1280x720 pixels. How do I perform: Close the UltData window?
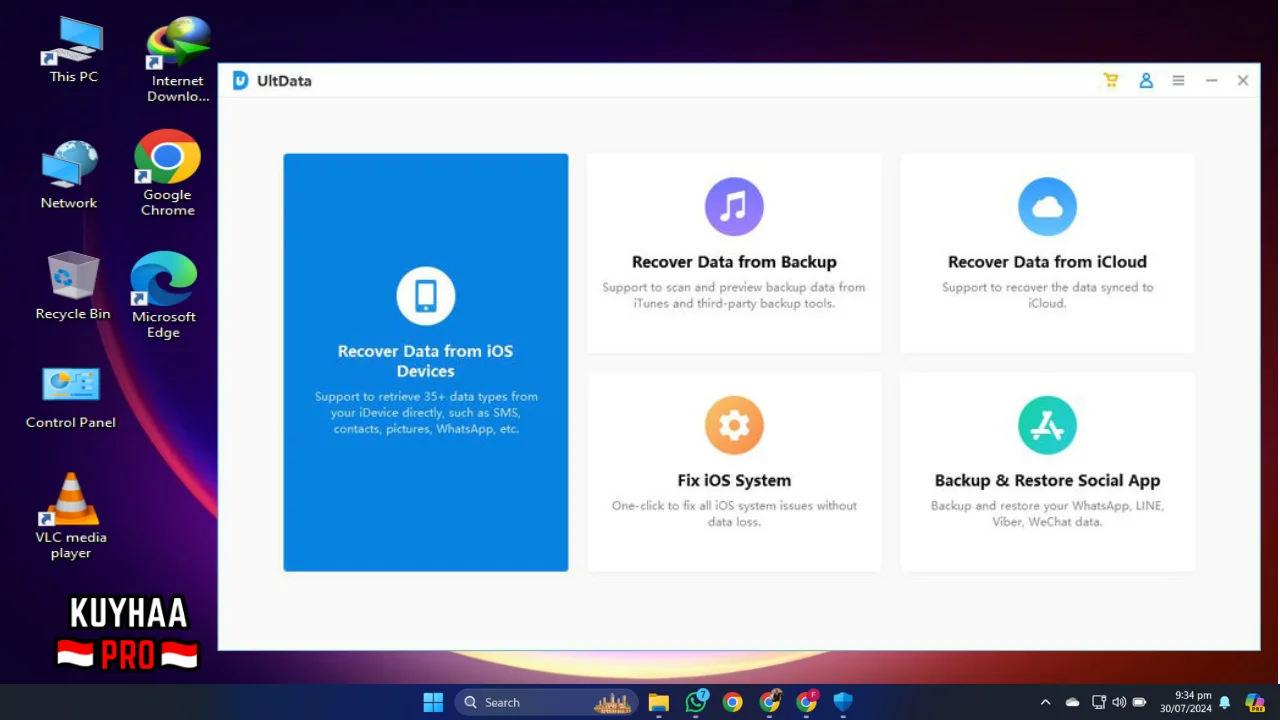pos(1243,80)
